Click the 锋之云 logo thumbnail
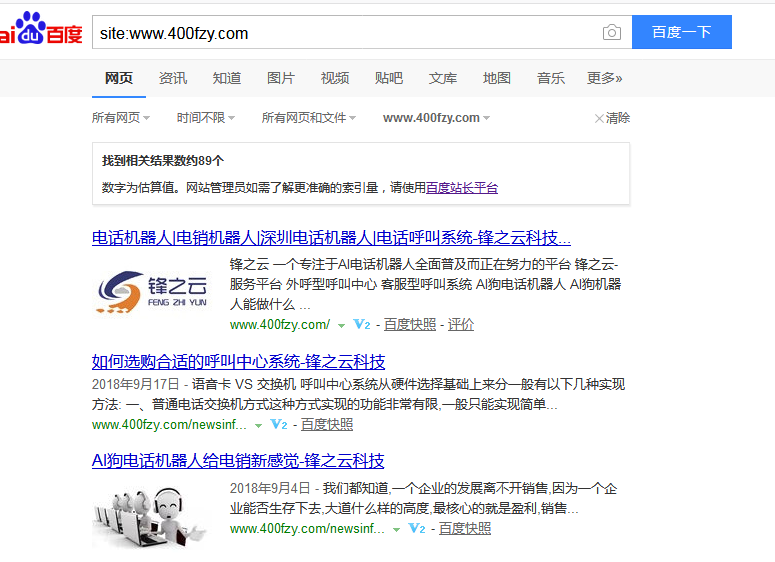Image resolution: width=775 pixels, height=562 pixels. (x=152, y=291)
